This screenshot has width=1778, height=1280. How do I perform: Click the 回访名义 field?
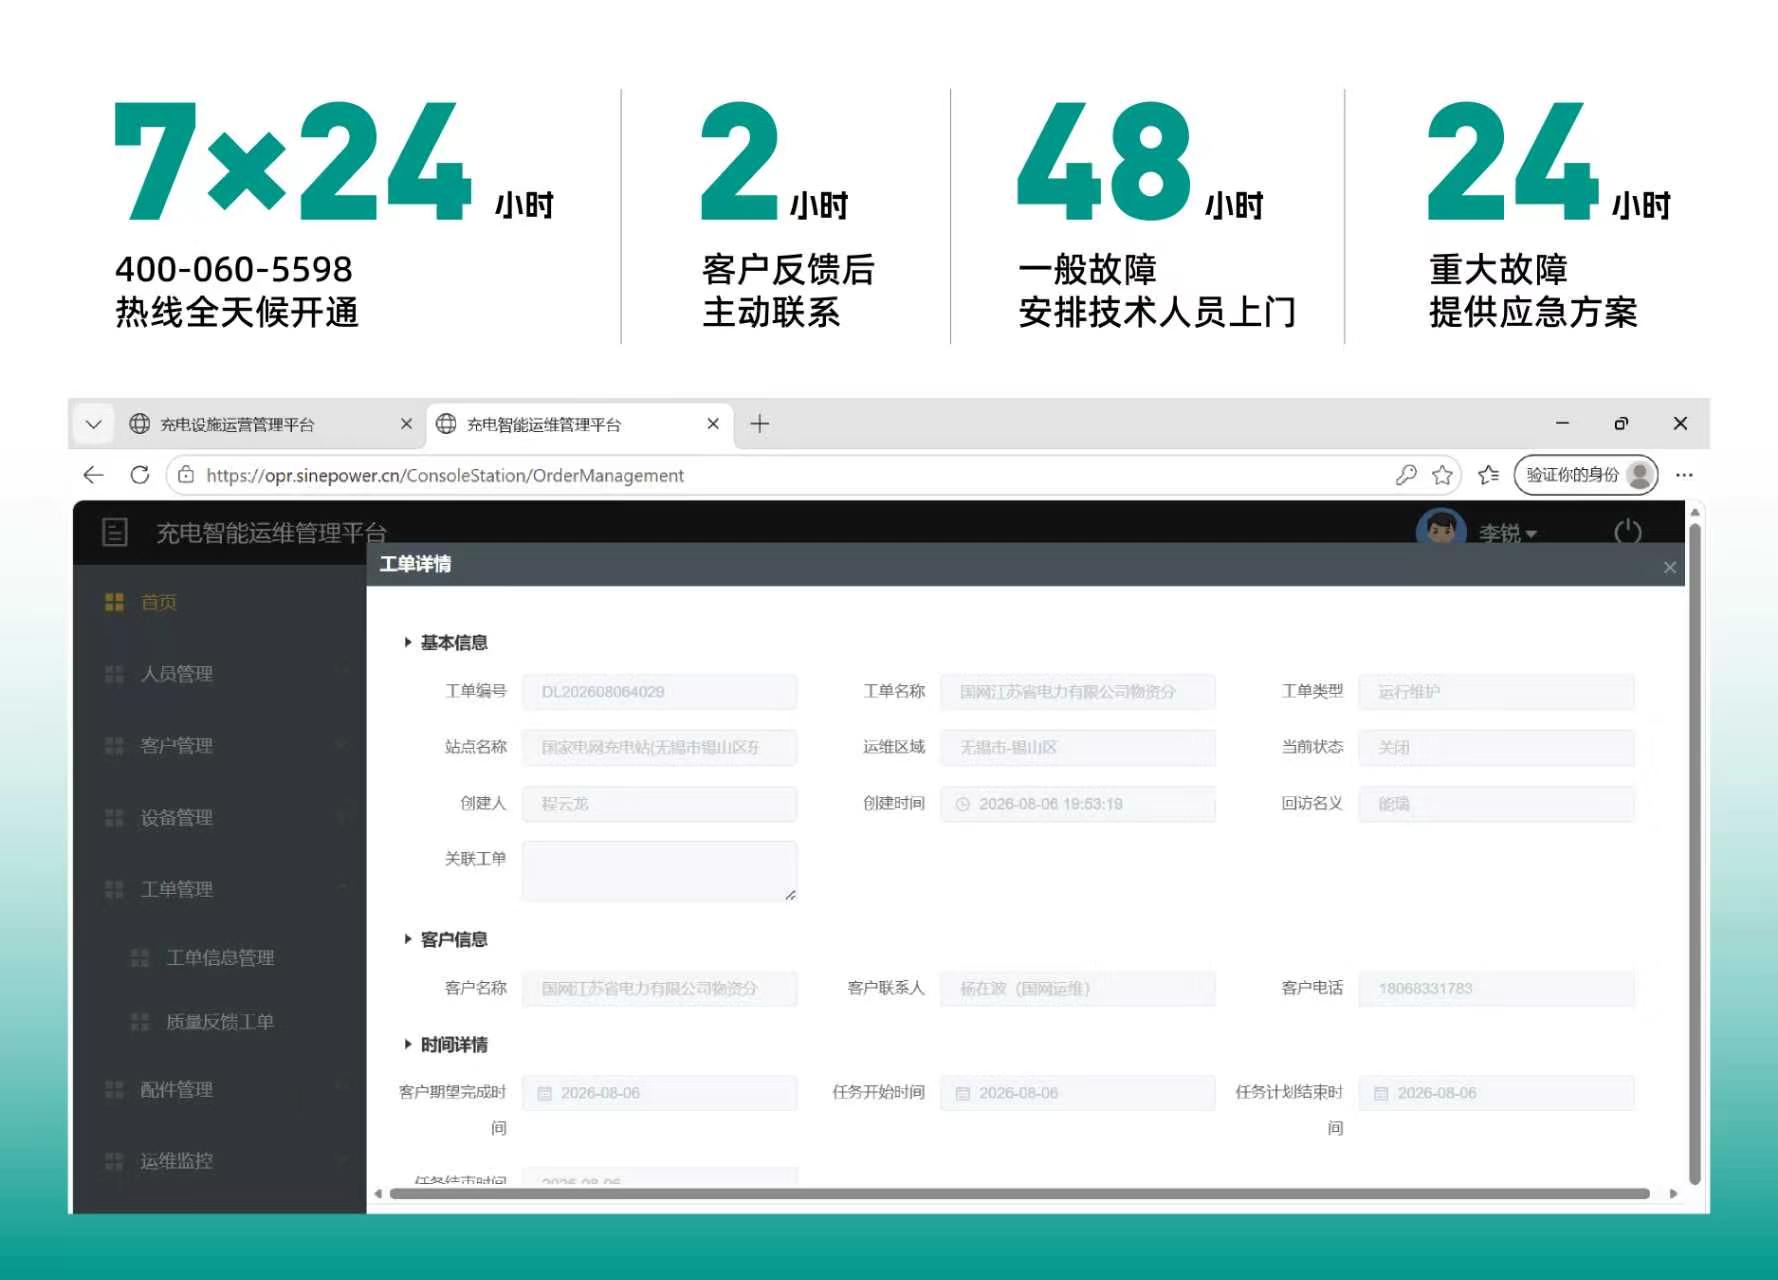1496,804
